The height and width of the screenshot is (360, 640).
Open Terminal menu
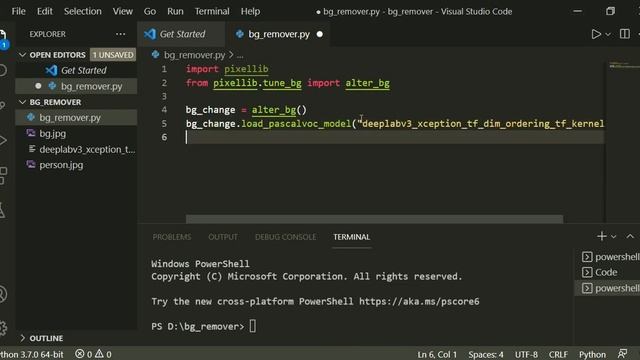pyautogui.click(x=212, y=11)
